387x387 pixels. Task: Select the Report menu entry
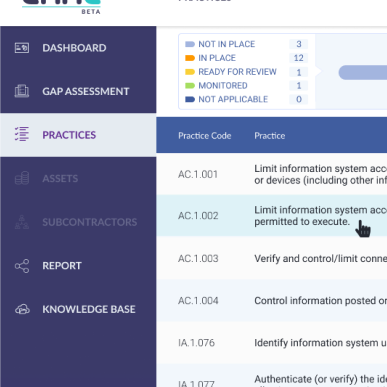click(78, 266)
